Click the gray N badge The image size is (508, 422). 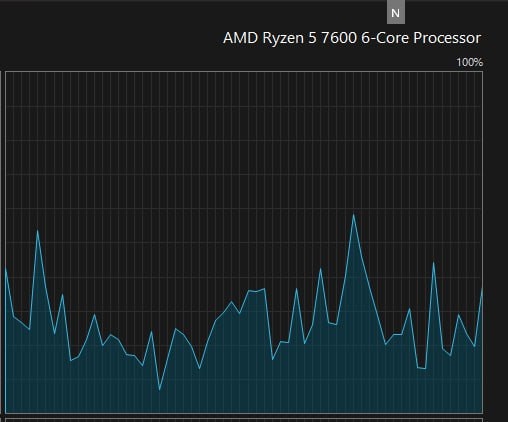click(x=396, y=12)
